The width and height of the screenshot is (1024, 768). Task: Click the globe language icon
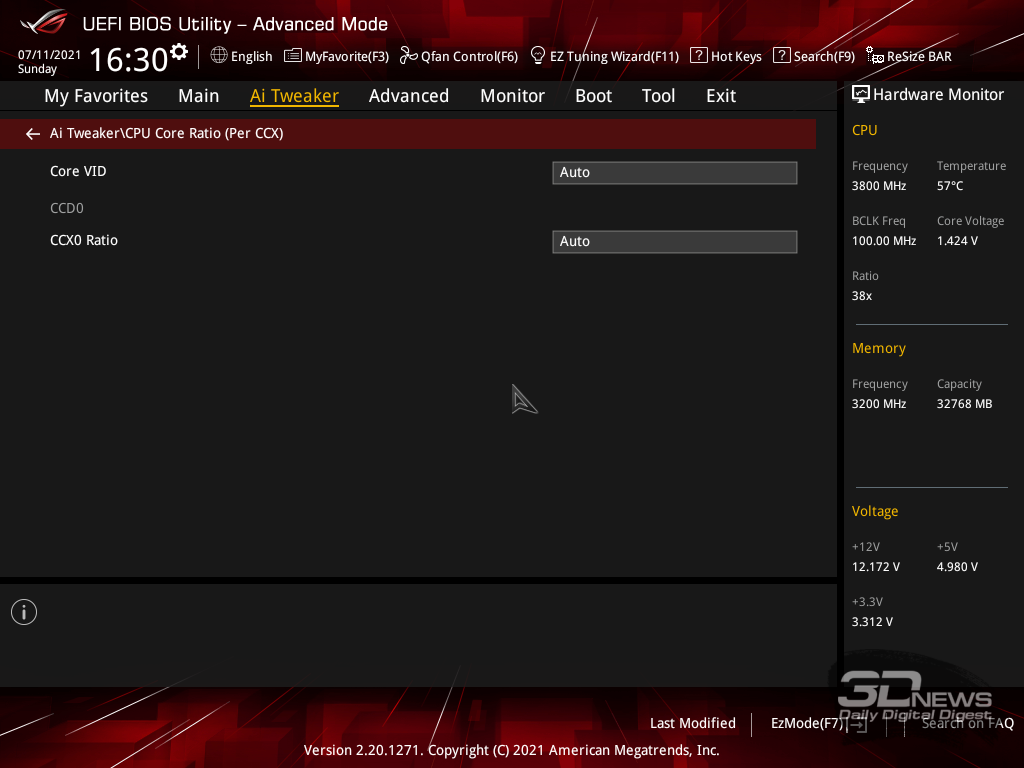pos(219,56)
